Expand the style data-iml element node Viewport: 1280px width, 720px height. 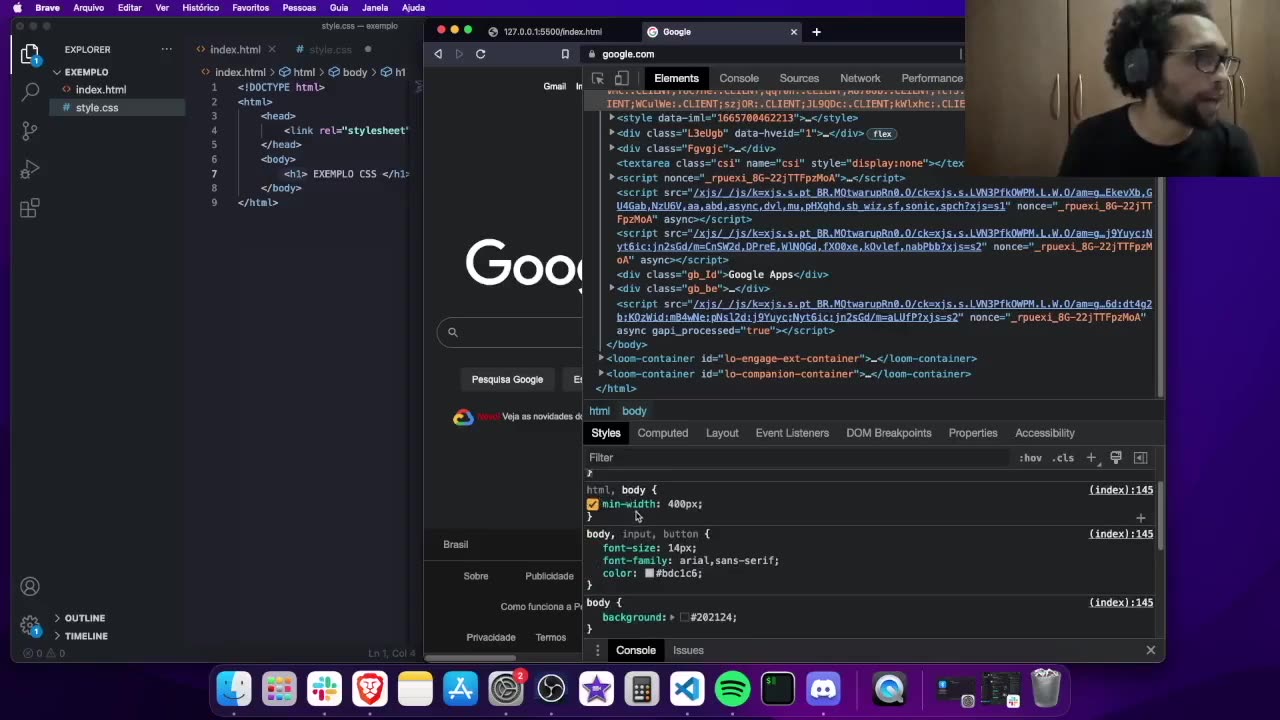(612, 118)
